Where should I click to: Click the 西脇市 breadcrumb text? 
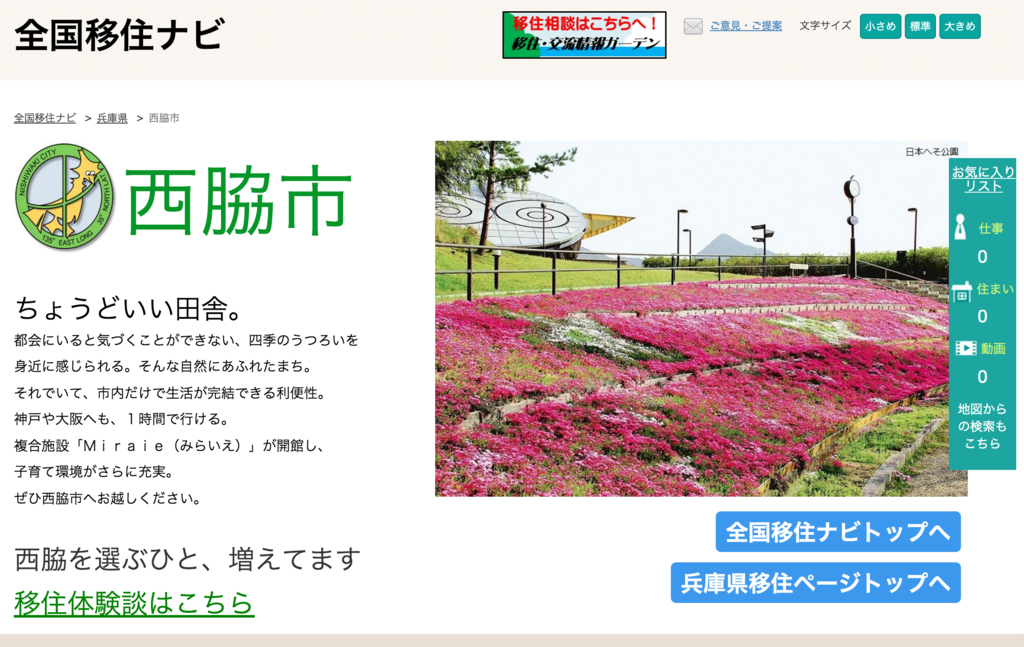point(164,118)
